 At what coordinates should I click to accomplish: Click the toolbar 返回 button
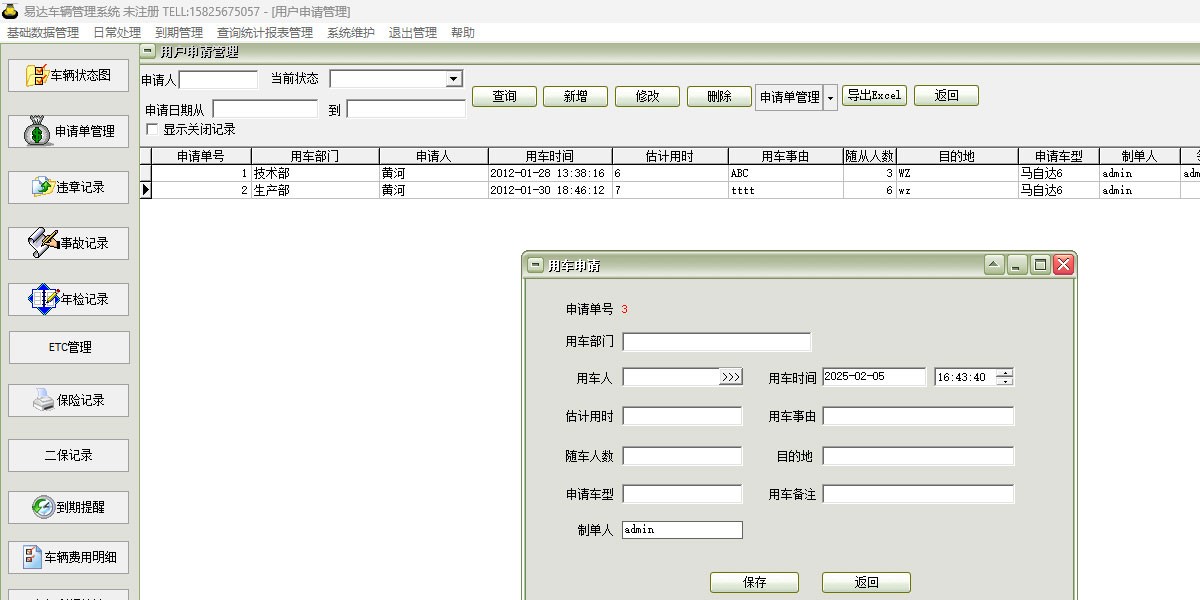tap(946, 95)
